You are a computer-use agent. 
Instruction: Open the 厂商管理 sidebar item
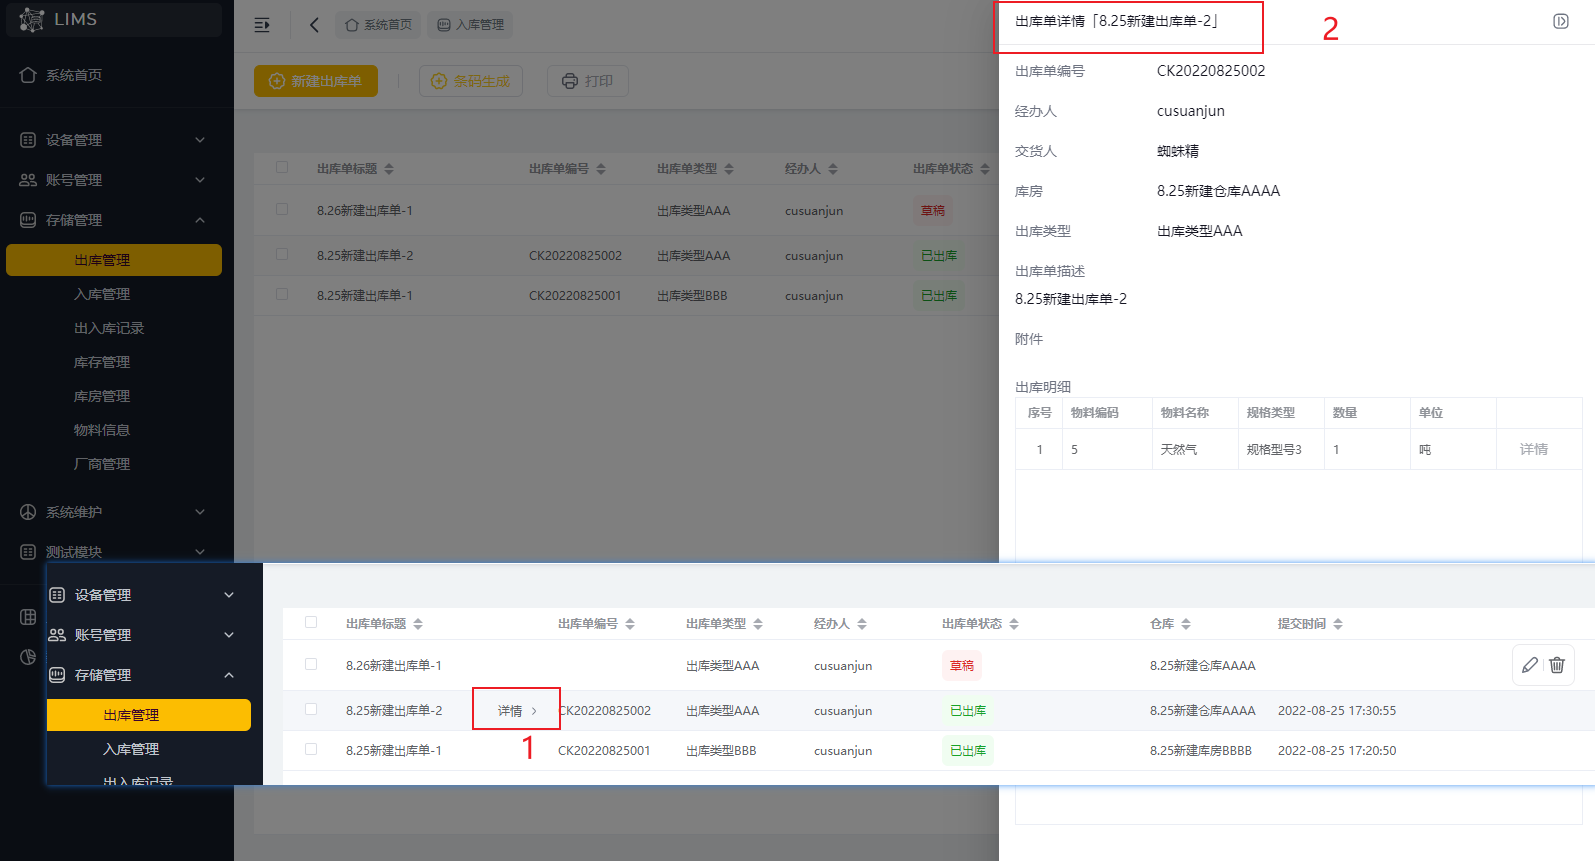(x=102, y=464)
